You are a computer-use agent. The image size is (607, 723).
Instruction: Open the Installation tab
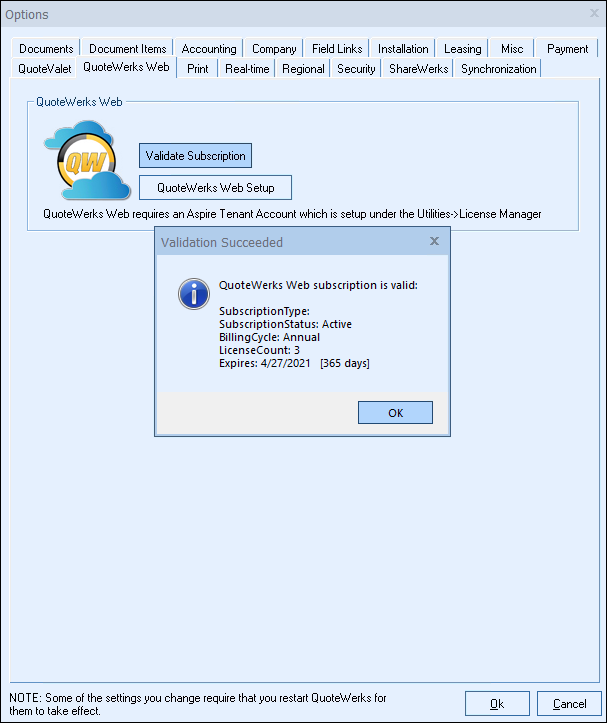403,48
